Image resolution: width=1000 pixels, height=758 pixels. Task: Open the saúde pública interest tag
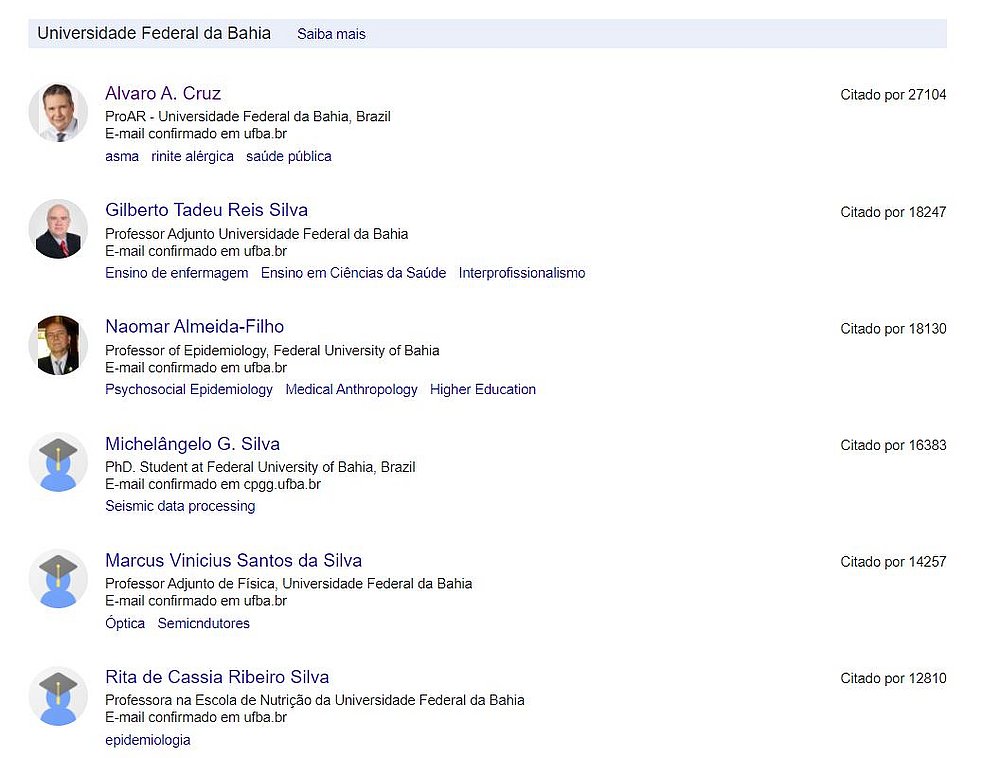289,156
